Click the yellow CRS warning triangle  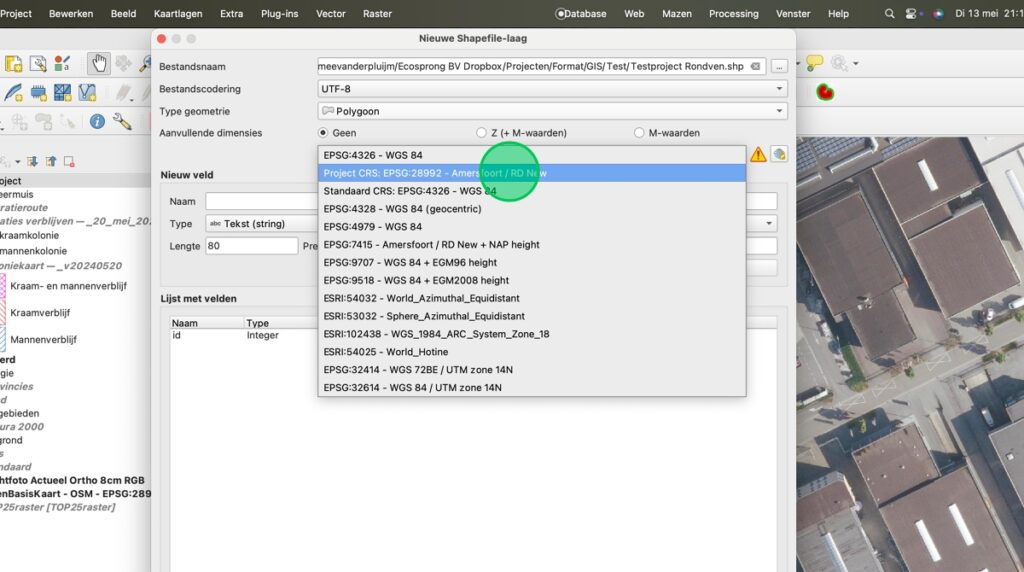pyautogui.click(x=758, y=154)
